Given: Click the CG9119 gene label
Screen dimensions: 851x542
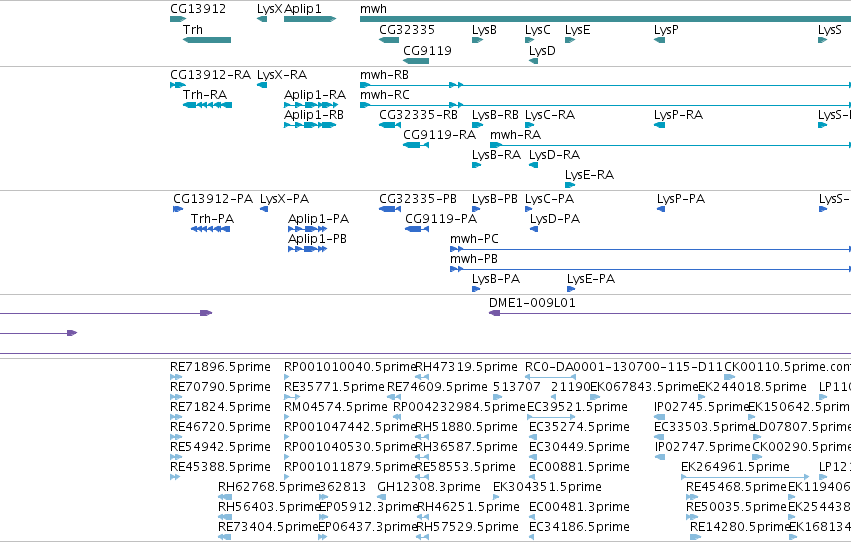Looking at the screenshot, I should coord(427,50).
